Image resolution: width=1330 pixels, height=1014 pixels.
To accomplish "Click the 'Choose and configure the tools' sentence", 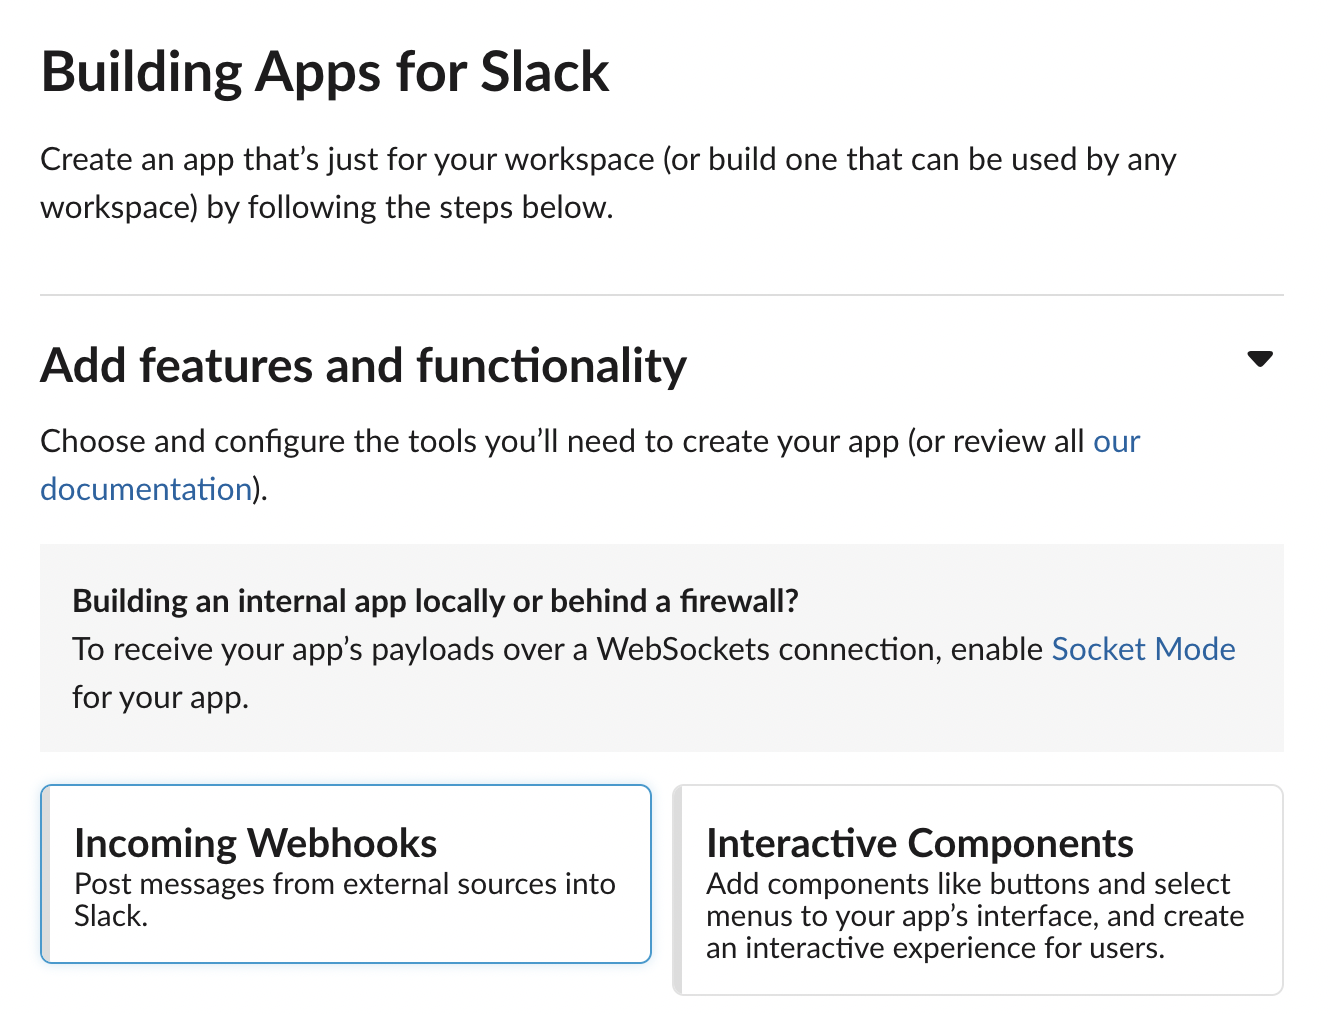I will click(590, 465).
